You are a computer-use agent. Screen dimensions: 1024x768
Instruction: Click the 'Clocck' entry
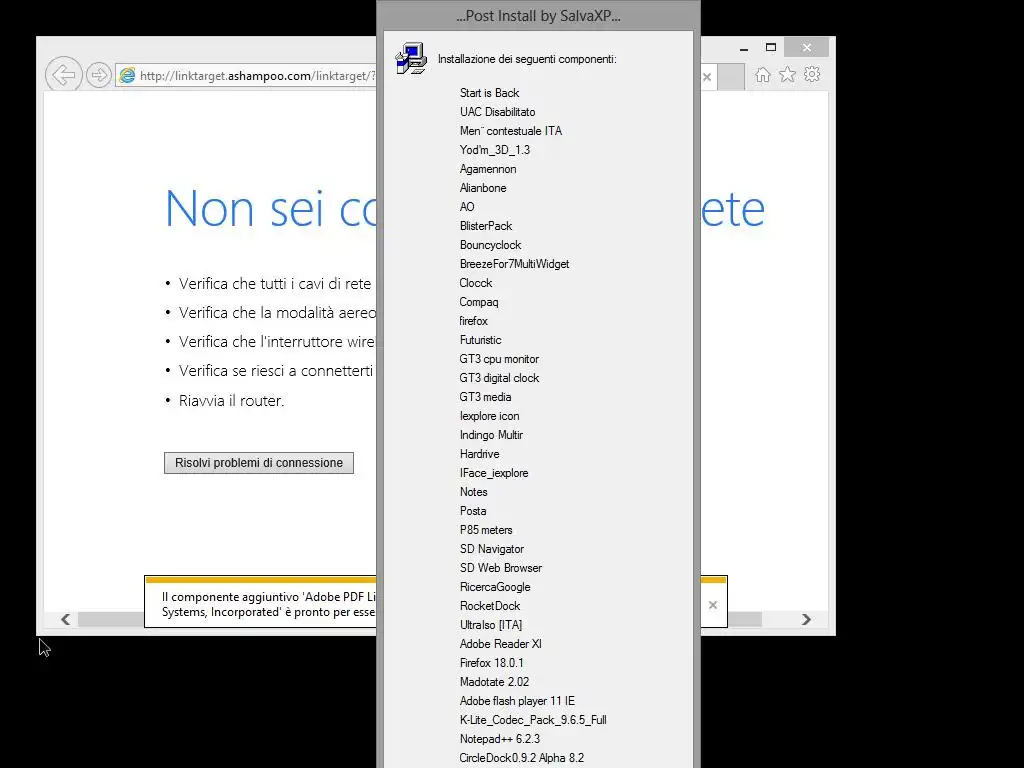point(475,283)
